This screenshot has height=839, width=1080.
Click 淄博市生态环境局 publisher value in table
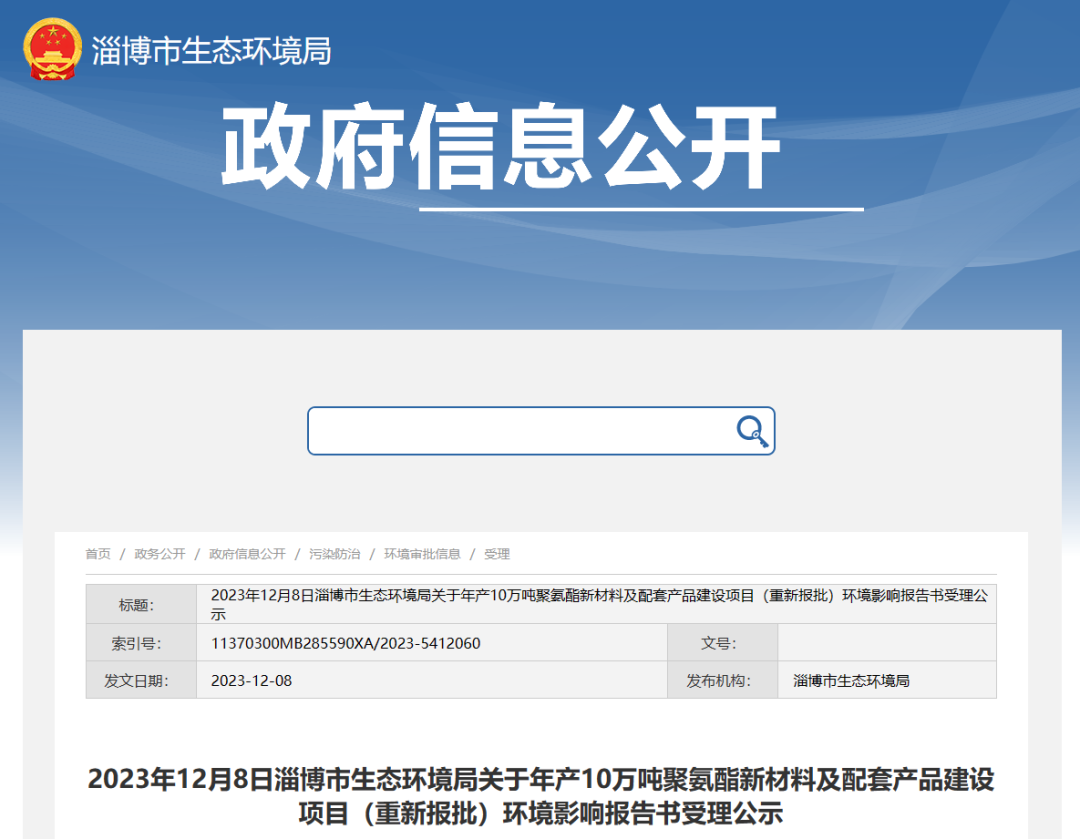851,681
